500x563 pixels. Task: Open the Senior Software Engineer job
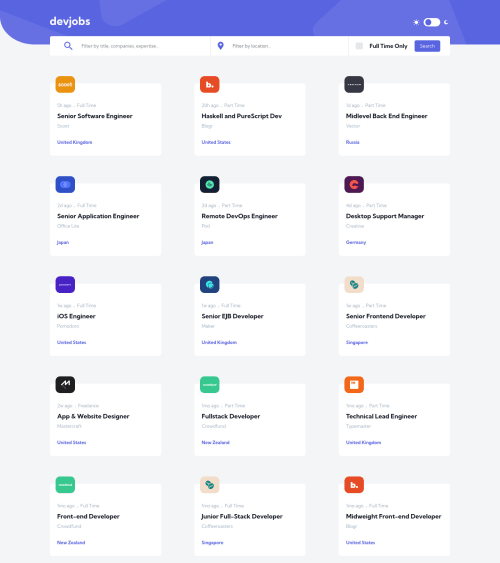(x=95, y=116)
